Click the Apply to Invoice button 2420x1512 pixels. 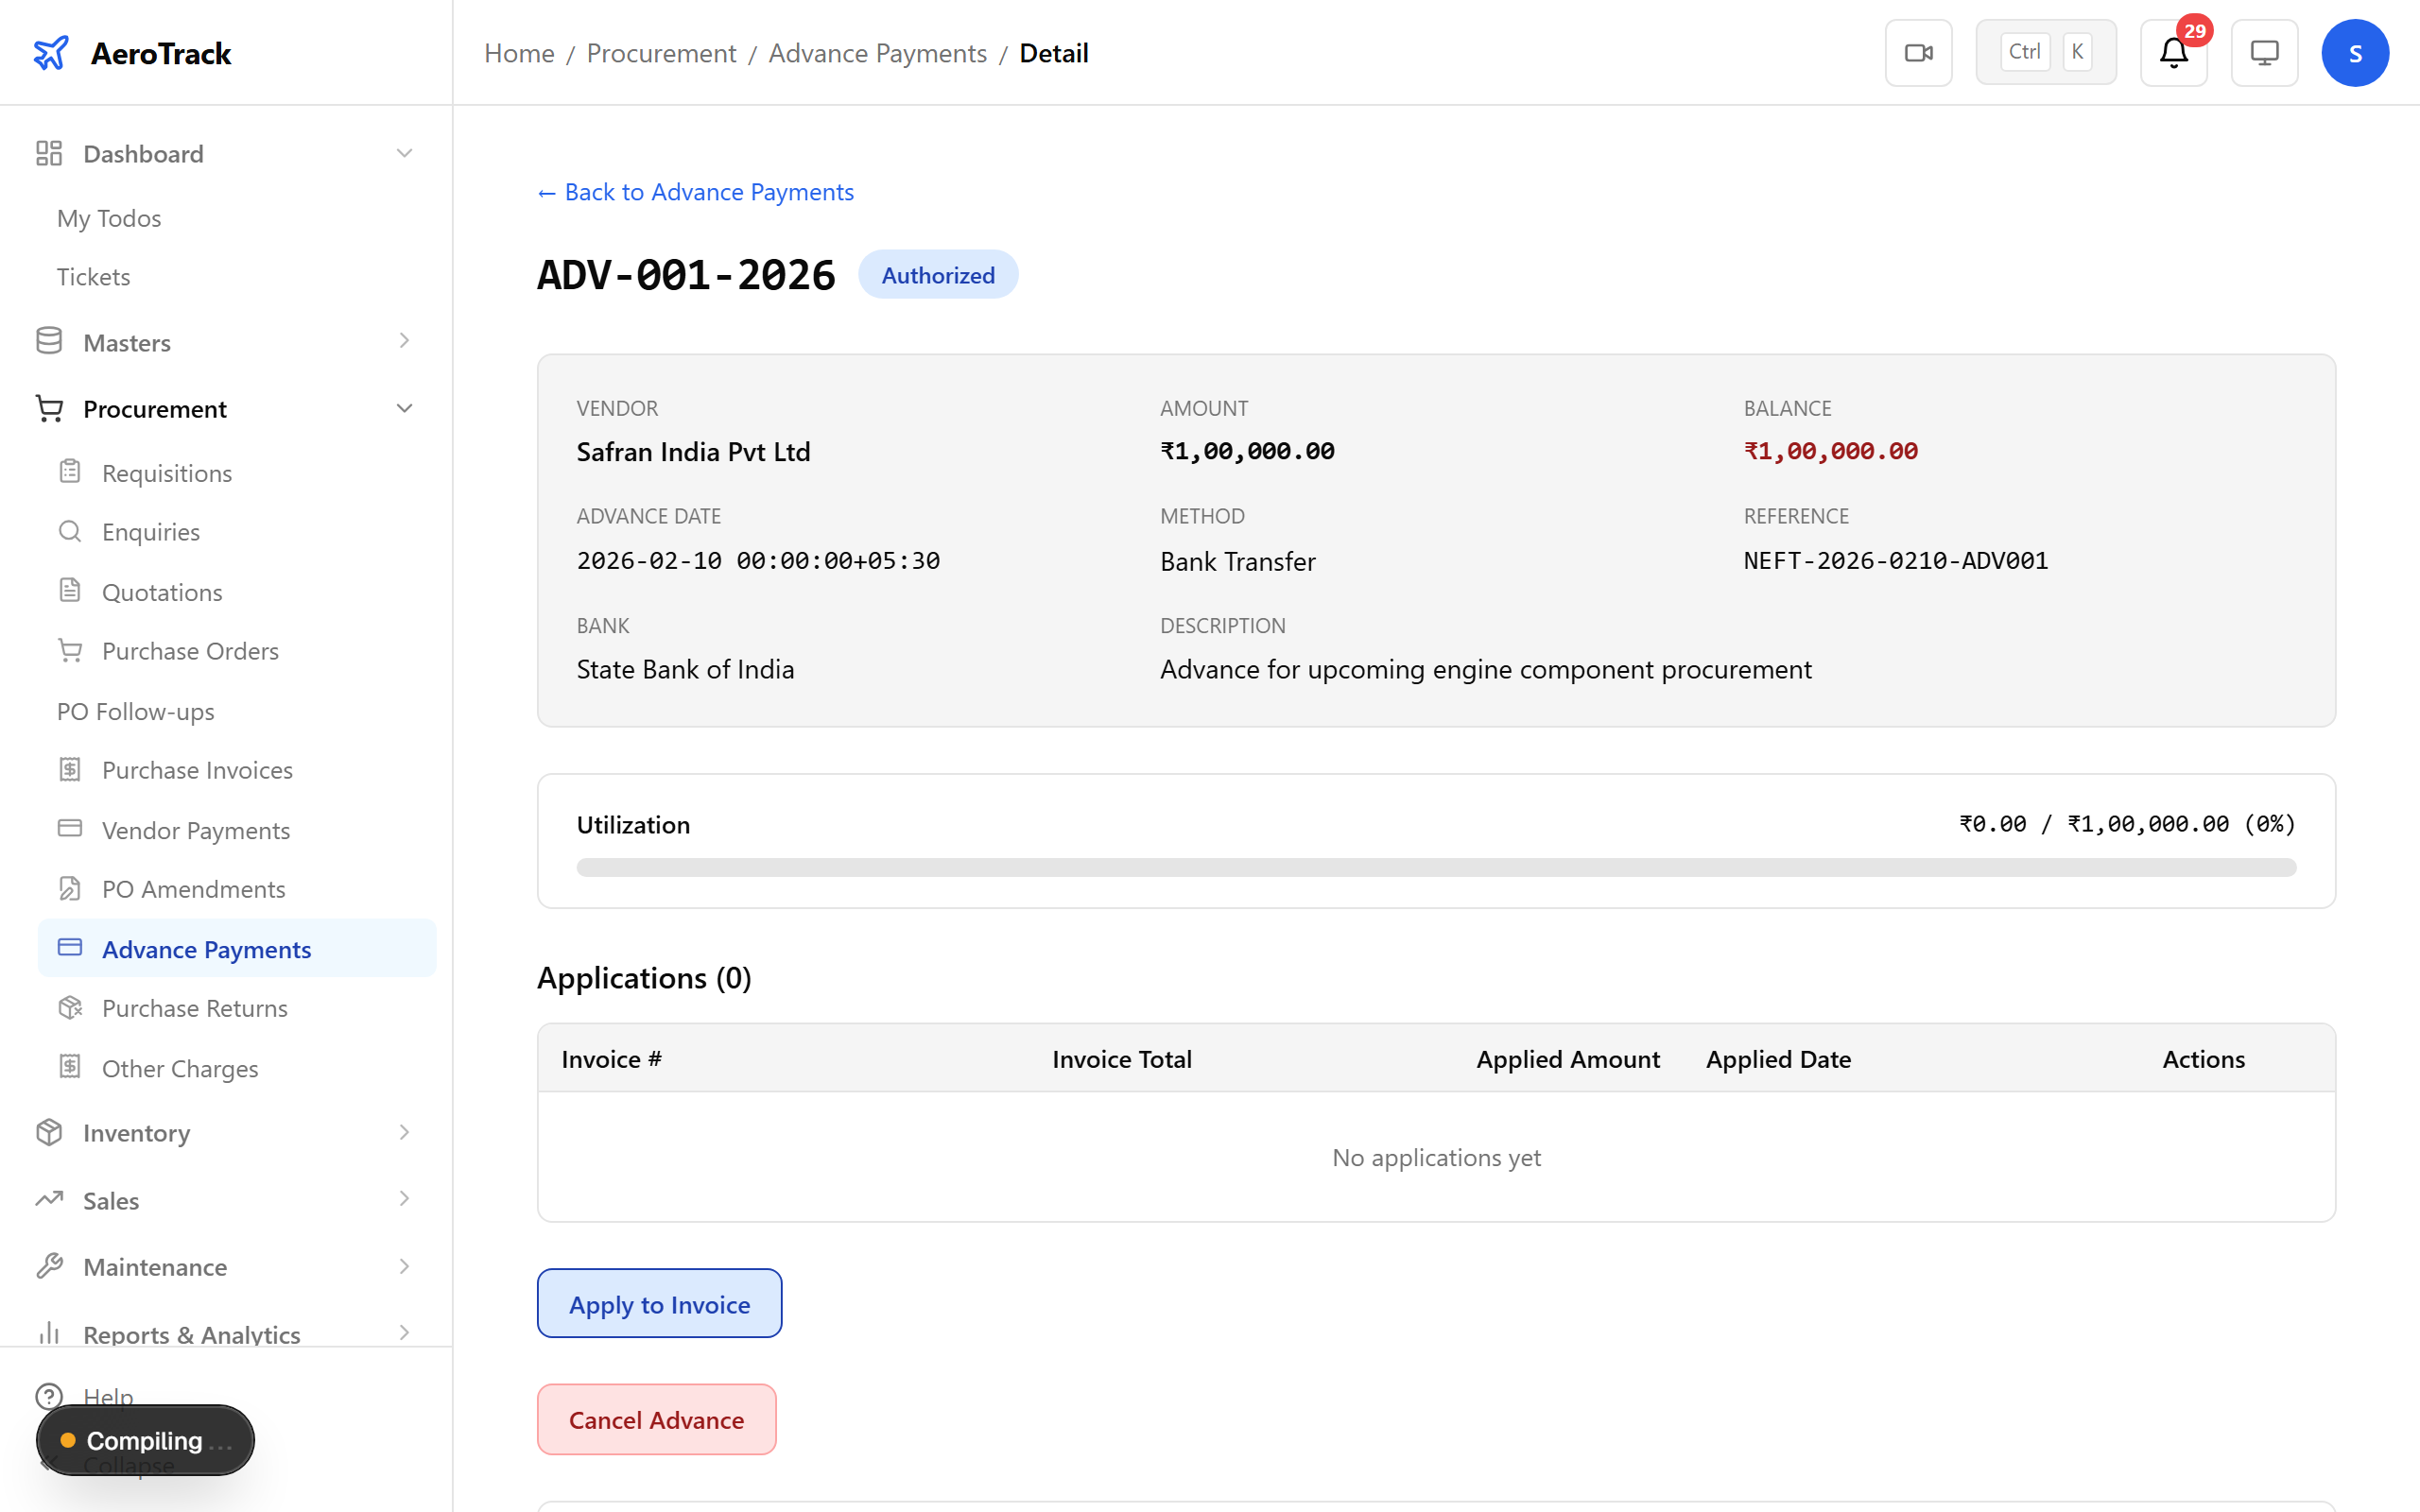click(x=658, y=1303)
